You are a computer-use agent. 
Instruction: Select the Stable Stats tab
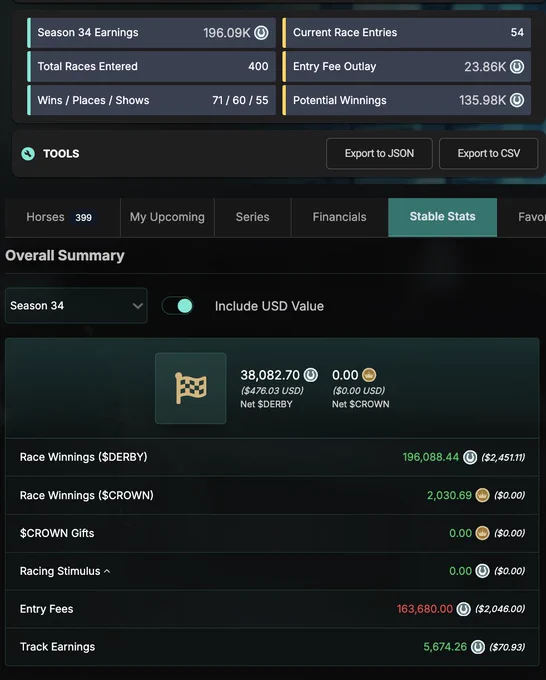[x=442, y=217]
